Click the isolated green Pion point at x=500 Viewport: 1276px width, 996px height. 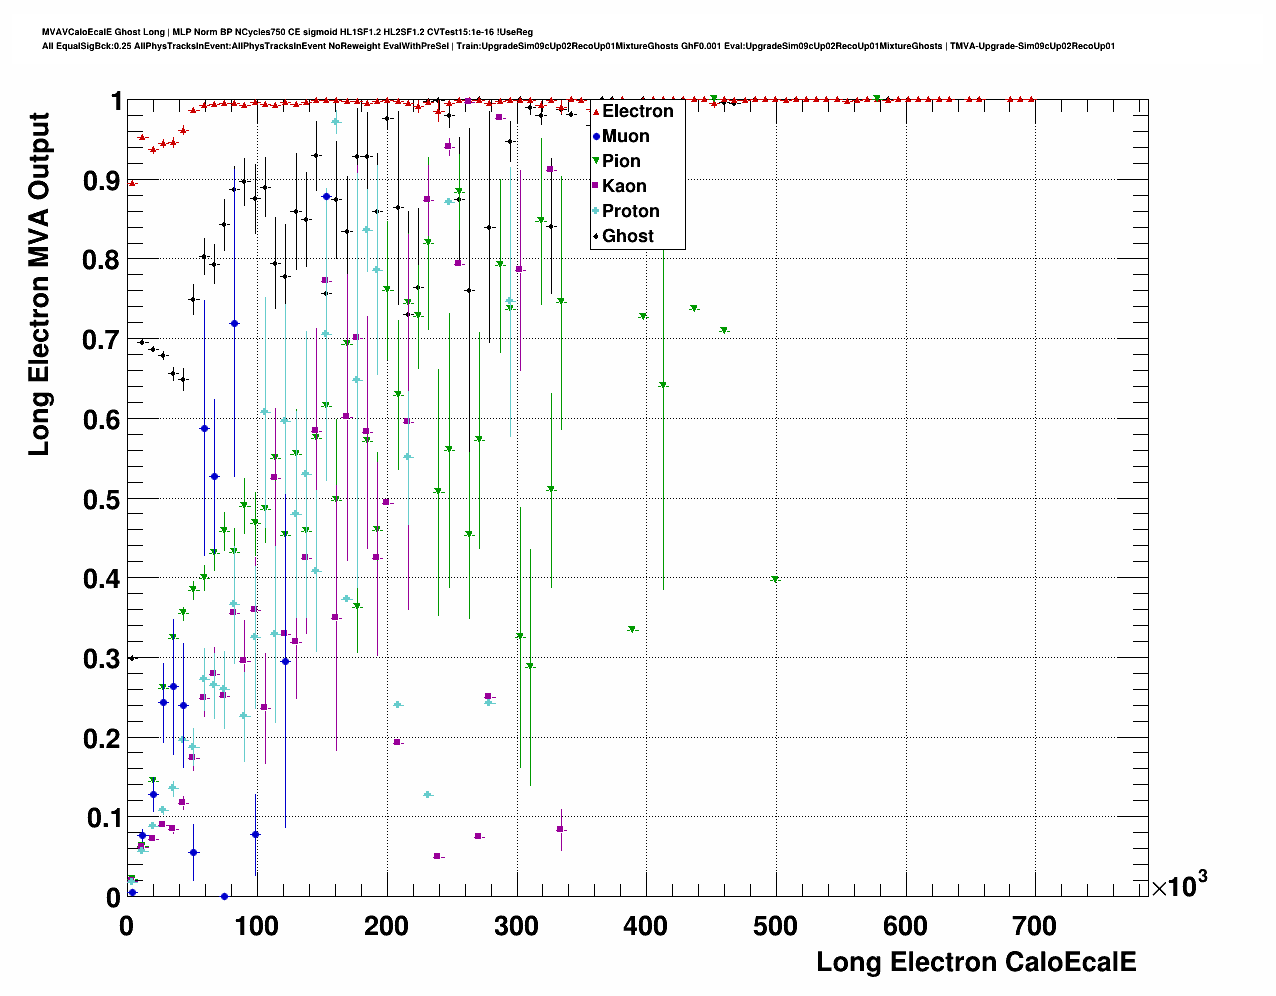774,579
